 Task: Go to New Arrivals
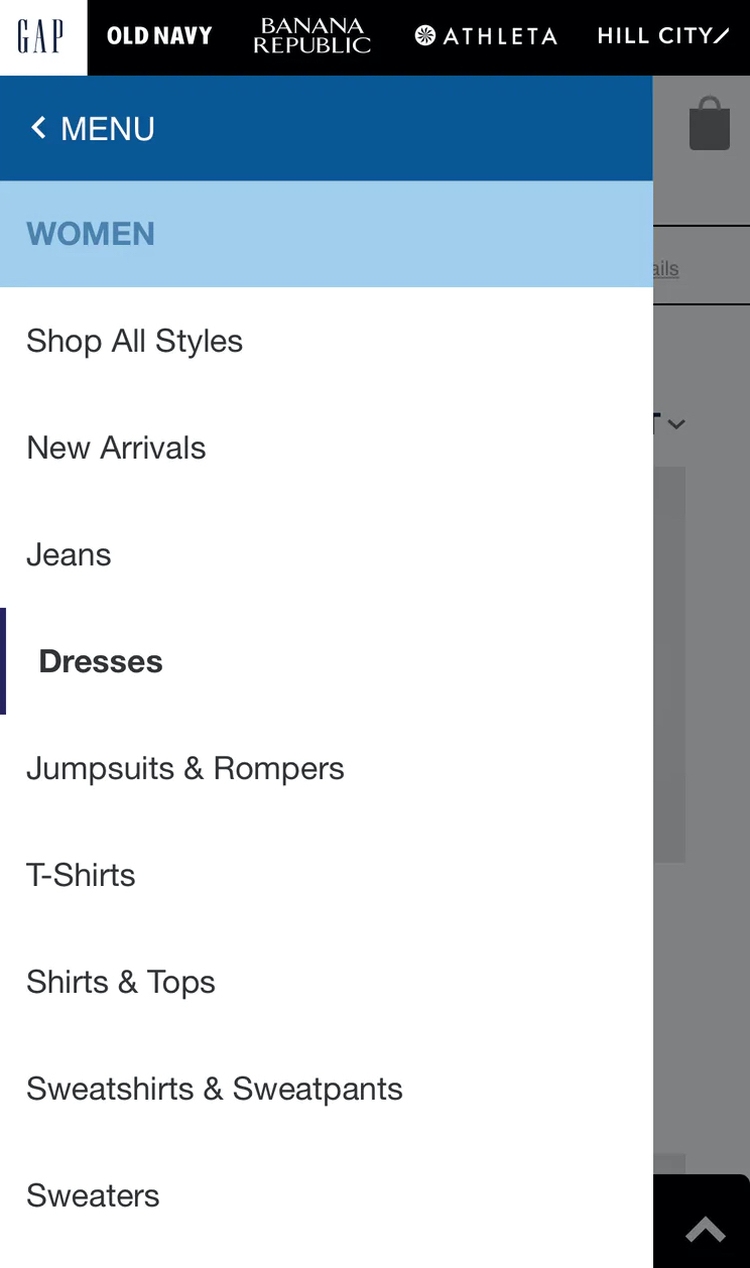tap(116, 448)
